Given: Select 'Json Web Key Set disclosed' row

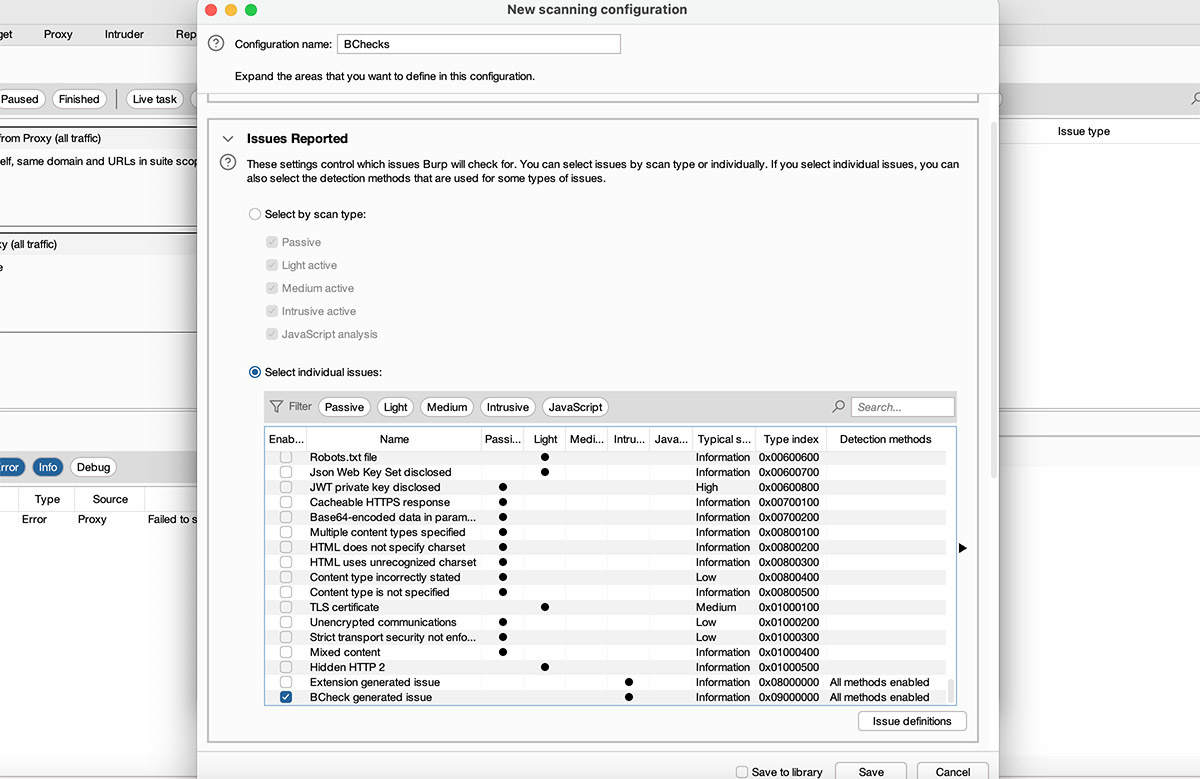Looking at the screenshot, I should coord(605,472).
